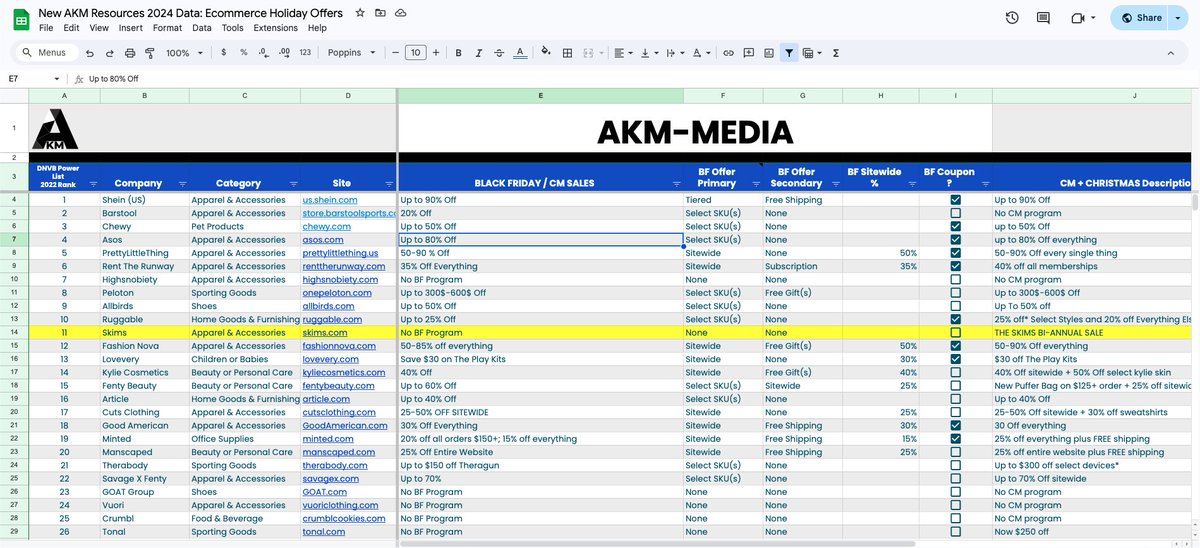The width and height of the screenshot is (1200, 548).
Task: Increase decimal places icon
Action: (285, 52)
